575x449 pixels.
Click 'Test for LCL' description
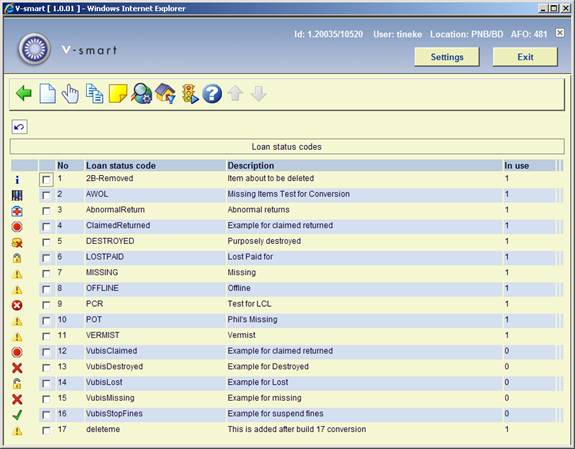[x=249, y=304]
